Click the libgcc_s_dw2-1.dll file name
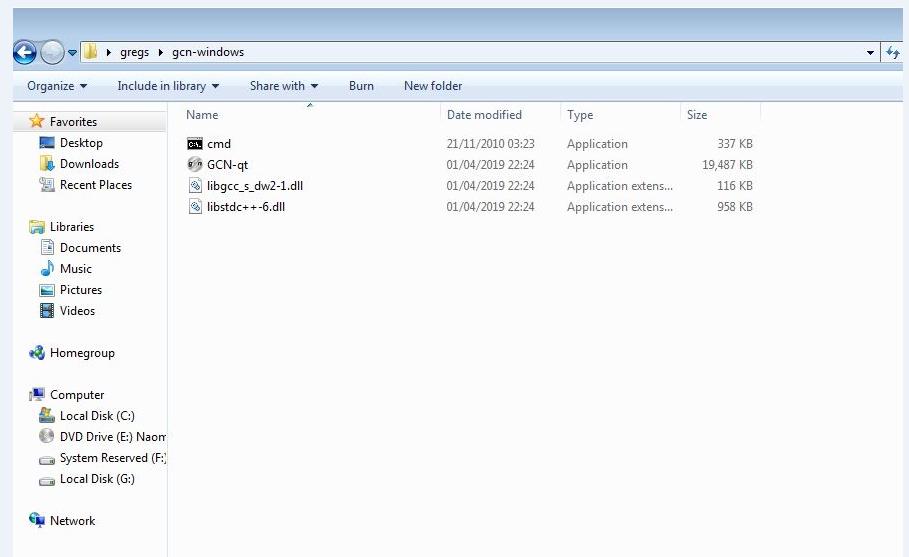The image size is (909, 557). (255, 185)
